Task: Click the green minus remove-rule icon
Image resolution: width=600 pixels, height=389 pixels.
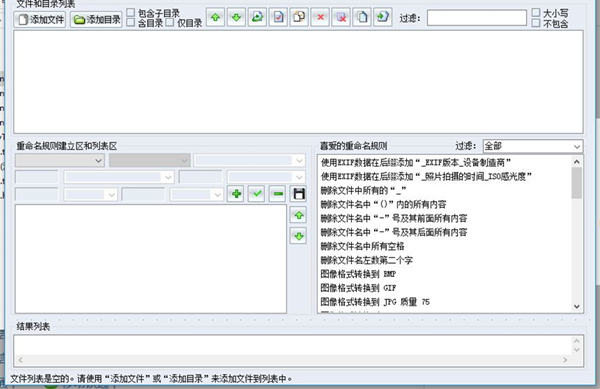Action: point(278,194)
